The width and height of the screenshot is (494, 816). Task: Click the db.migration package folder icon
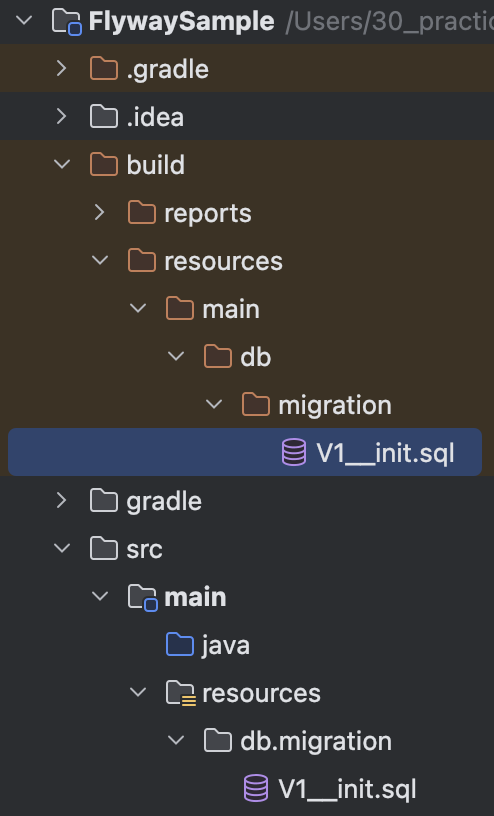(218, 741)
